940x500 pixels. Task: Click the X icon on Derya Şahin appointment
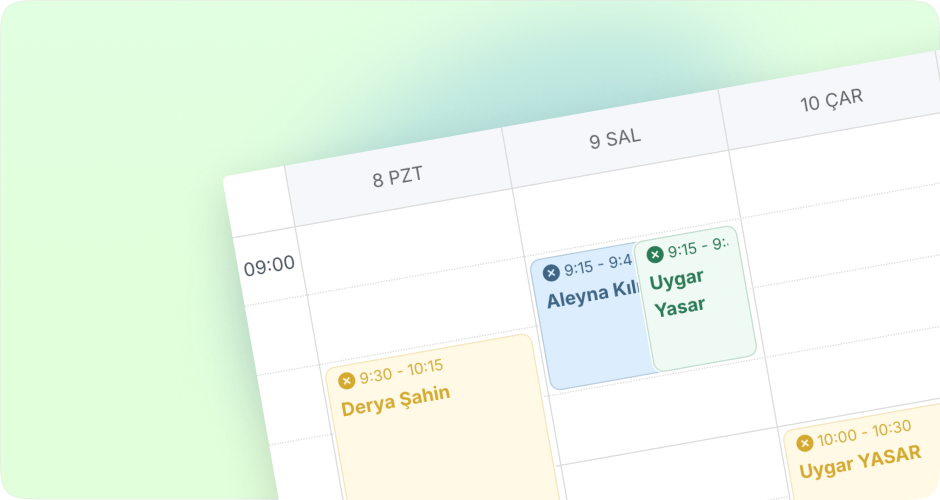pos(347,381)
